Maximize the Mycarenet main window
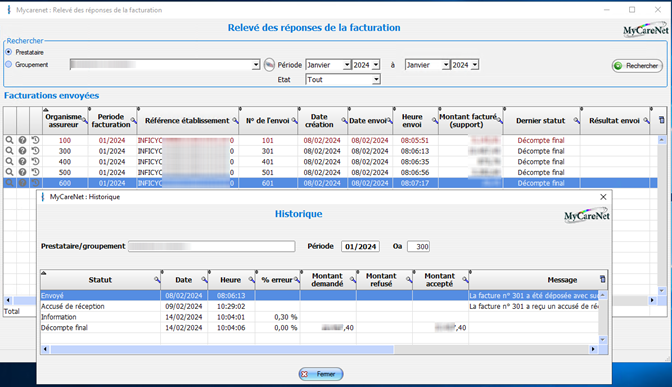Screen dimensions: 672x387 click(632, 9)
